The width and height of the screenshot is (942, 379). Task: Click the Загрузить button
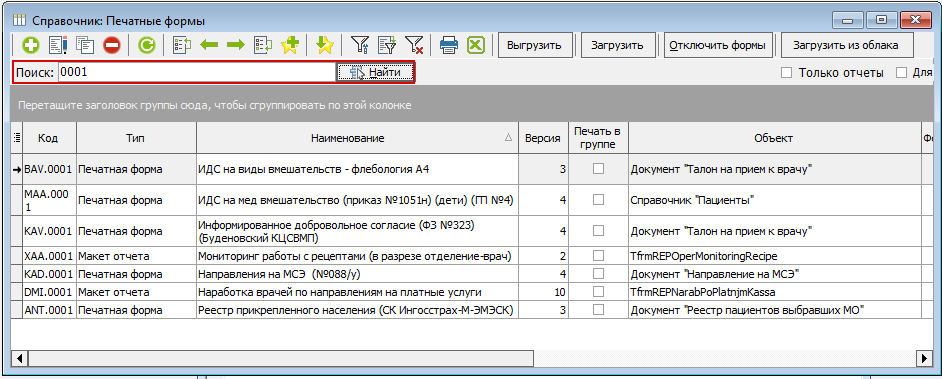click(617, 45)
